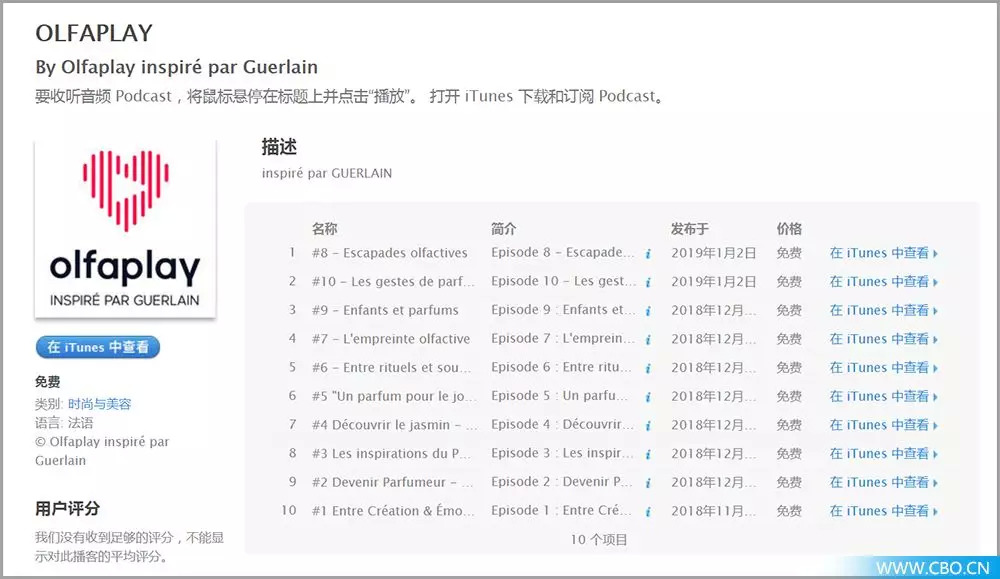
Task: Select title #8 – Escapades olfactives
Action: (x=390, y=253)
